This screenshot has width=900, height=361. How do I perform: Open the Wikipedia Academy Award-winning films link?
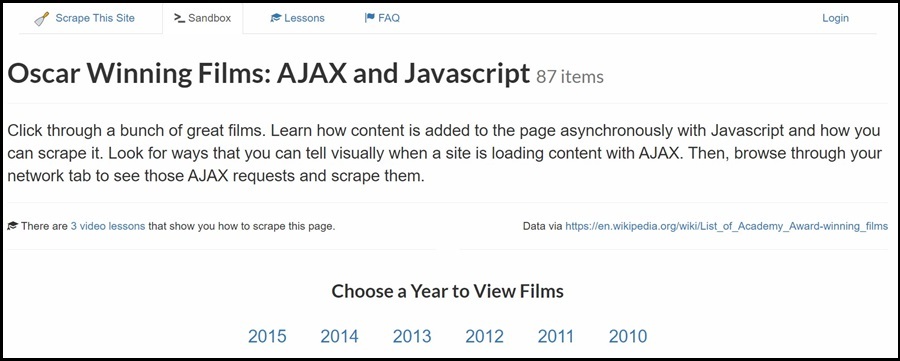tap(727, 226)
